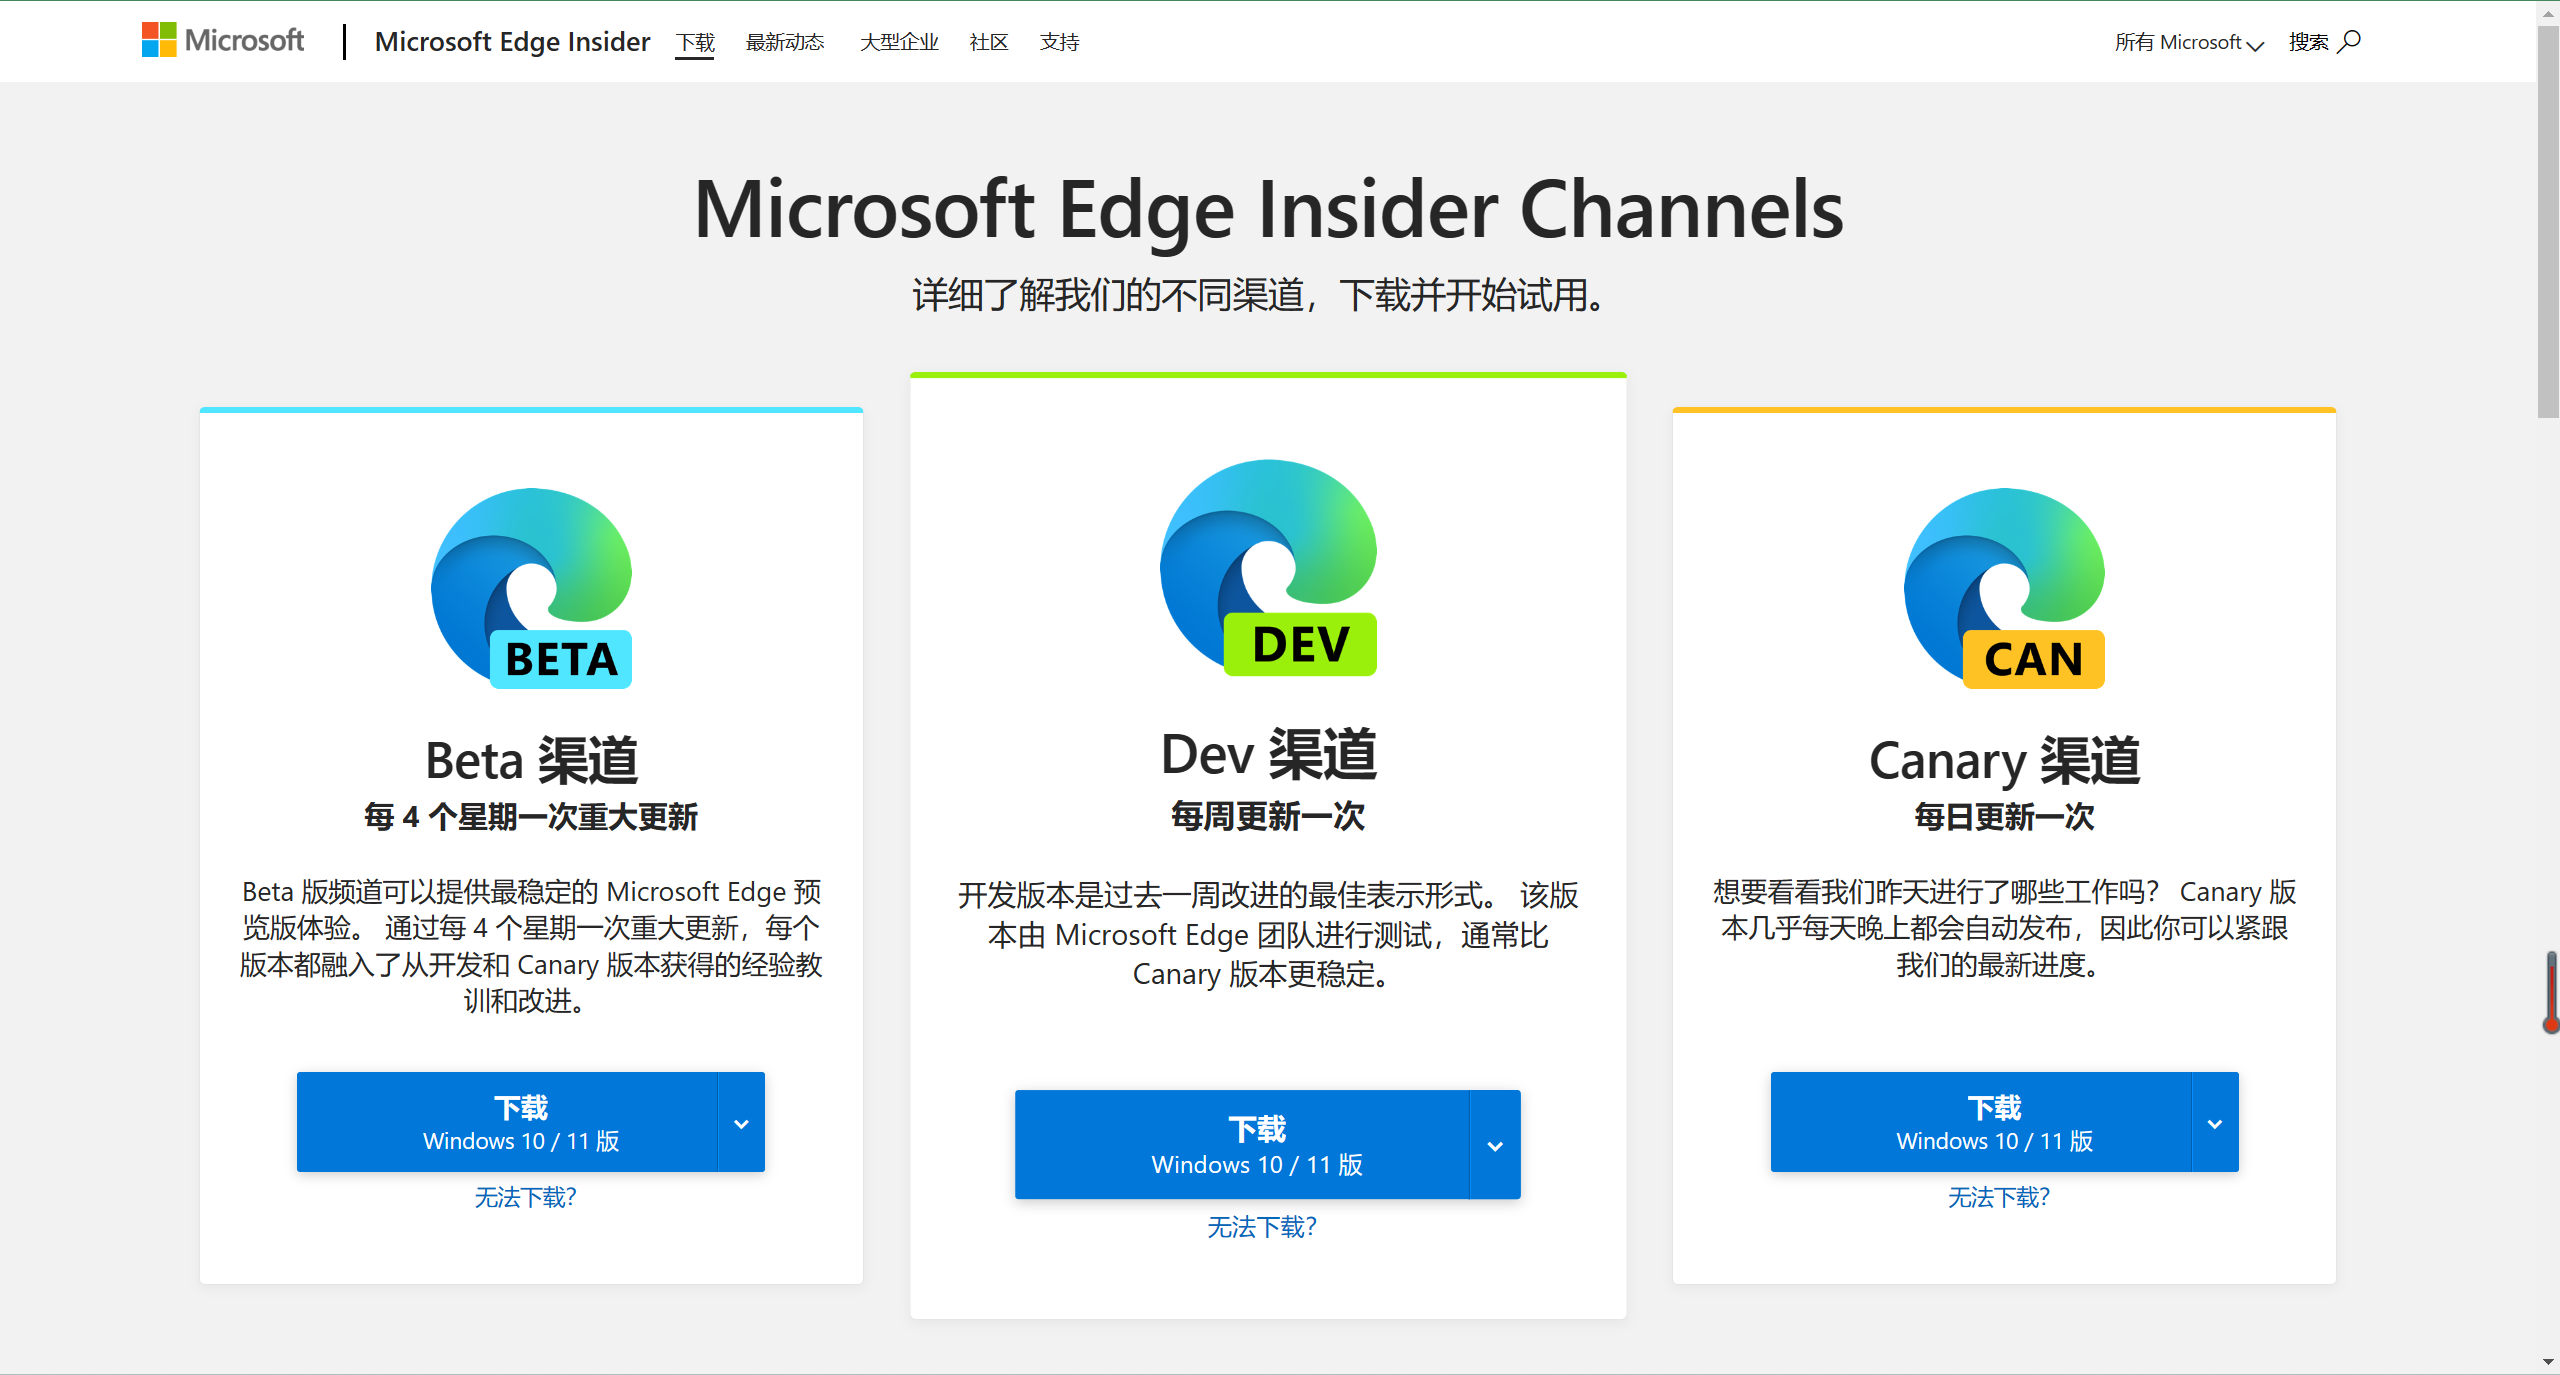This screenshot has height=1375, width=2560.
Task: Open the 最新动态 menu item
Action: pyautogui.click(x=785, y=42)
